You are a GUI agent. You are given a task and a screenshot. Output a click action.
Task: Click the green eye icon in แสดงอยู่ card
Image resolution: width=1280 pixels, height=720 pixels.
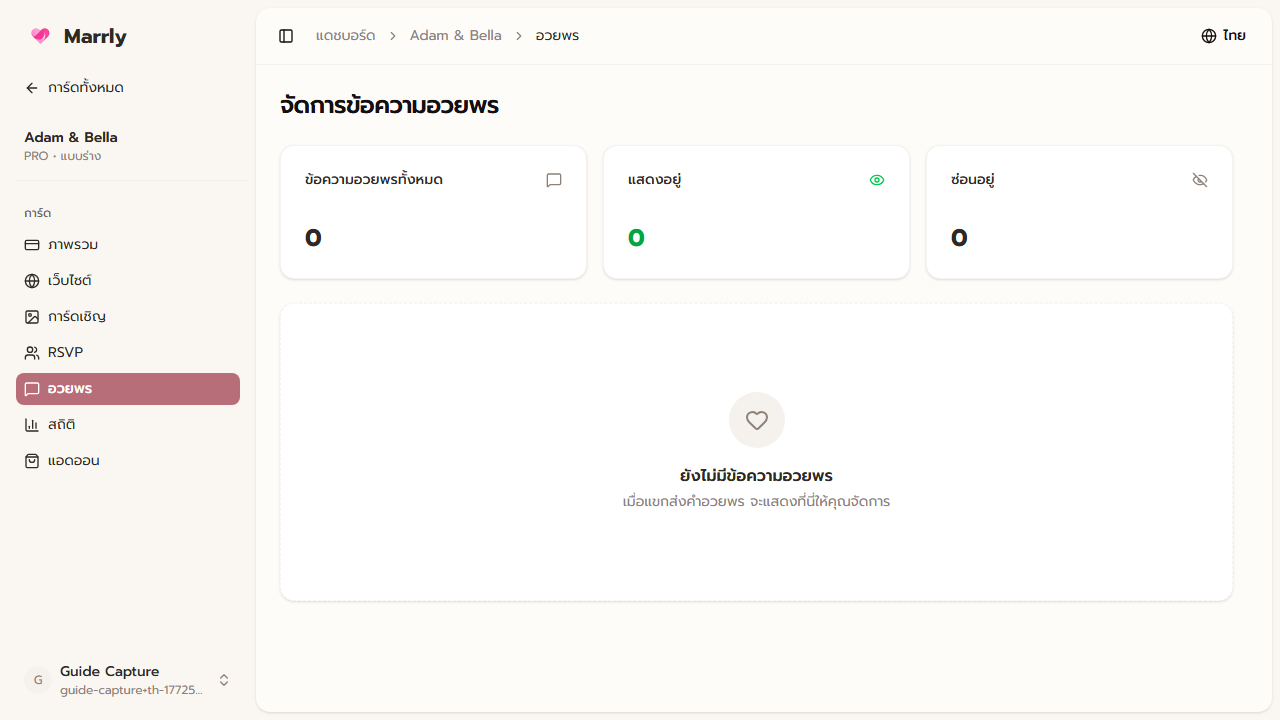click(877, 180)
